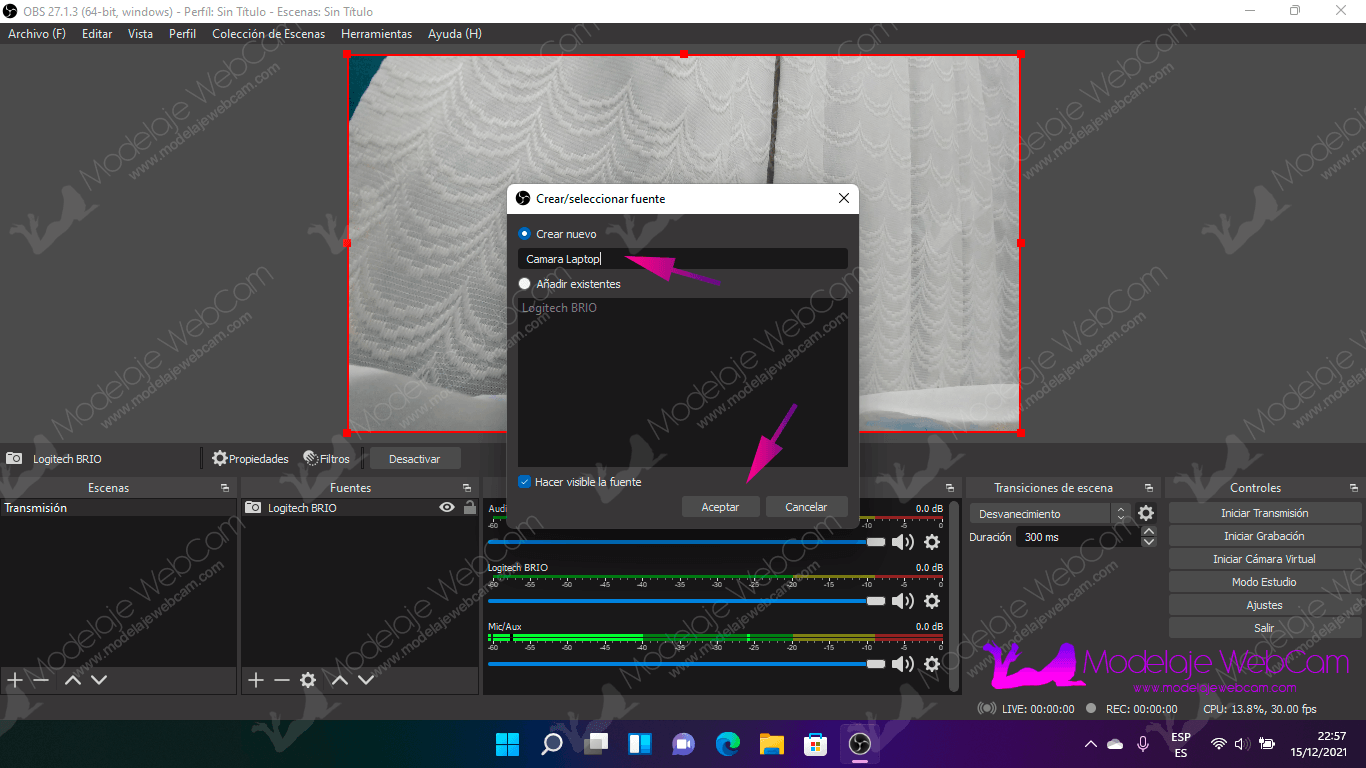This screenshot has width=1366, height=768.
Task: Click the Aceptar button
Action: click(720, 507)
